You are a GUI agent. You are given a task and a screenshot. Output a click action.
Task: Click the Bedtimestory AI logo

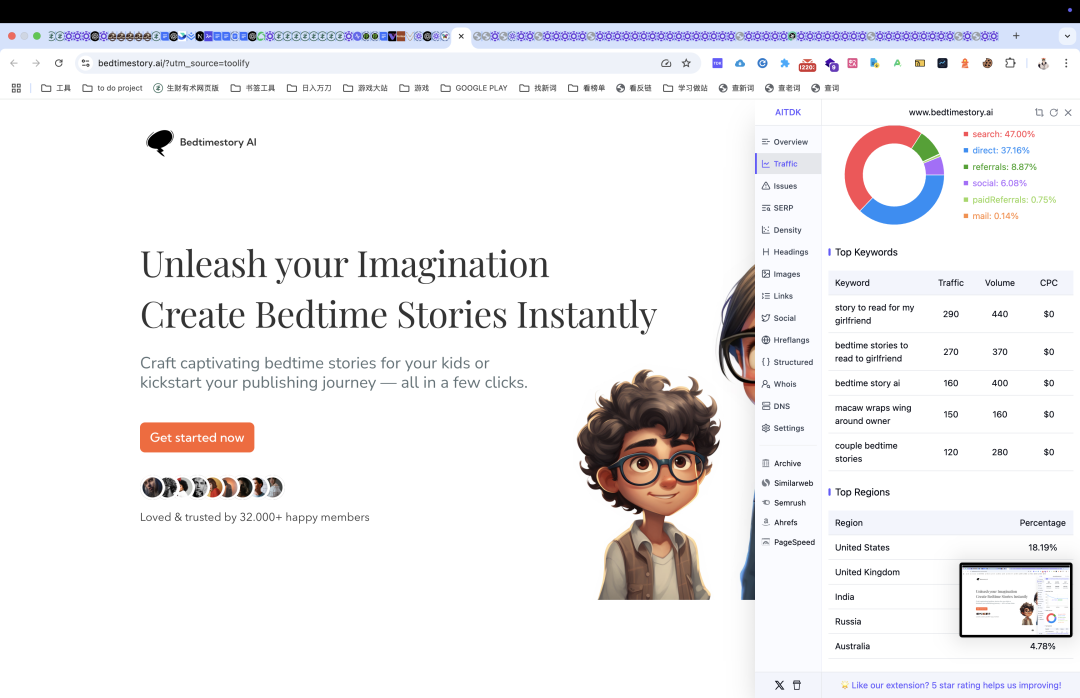[201, 142]
